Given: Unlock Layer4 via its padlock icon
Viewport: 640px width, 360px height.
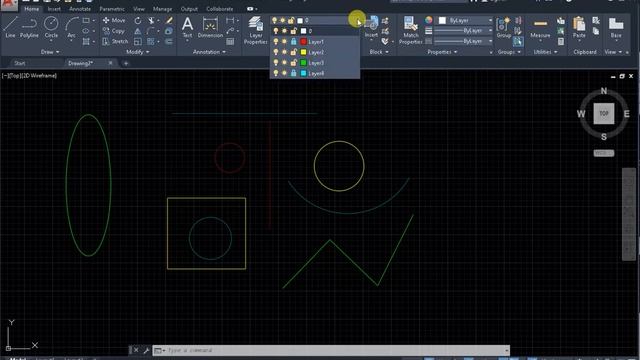Looking at the screenshot, I should 293,73.
